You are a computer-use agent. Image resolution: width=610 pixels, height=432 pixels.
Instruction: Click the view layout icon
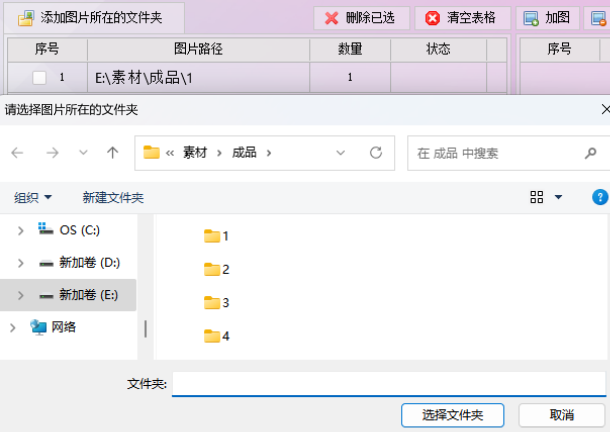(x=536, y=197)
